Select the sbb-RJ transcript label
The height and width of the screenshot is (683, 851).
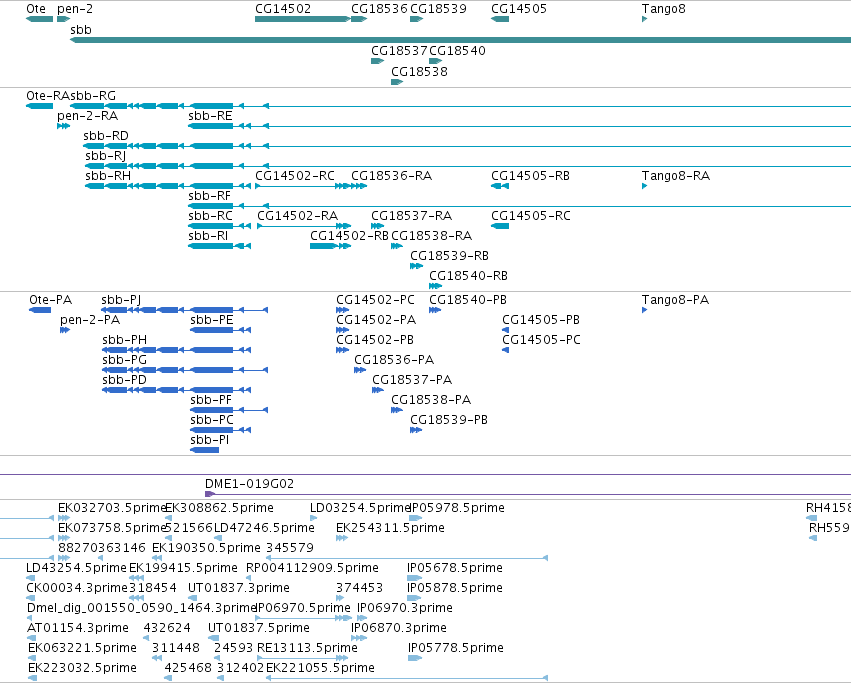coord(105,156)
